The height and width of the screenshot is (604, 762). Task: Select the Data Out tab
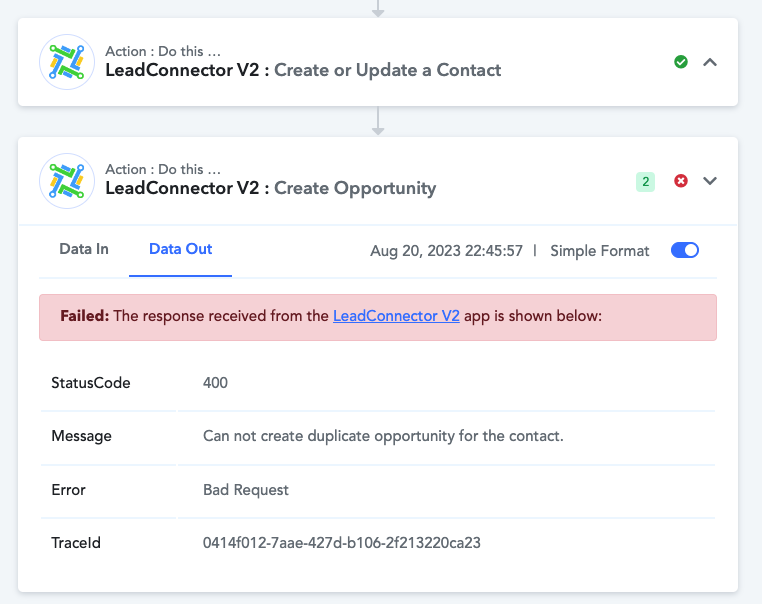[180, 249]
